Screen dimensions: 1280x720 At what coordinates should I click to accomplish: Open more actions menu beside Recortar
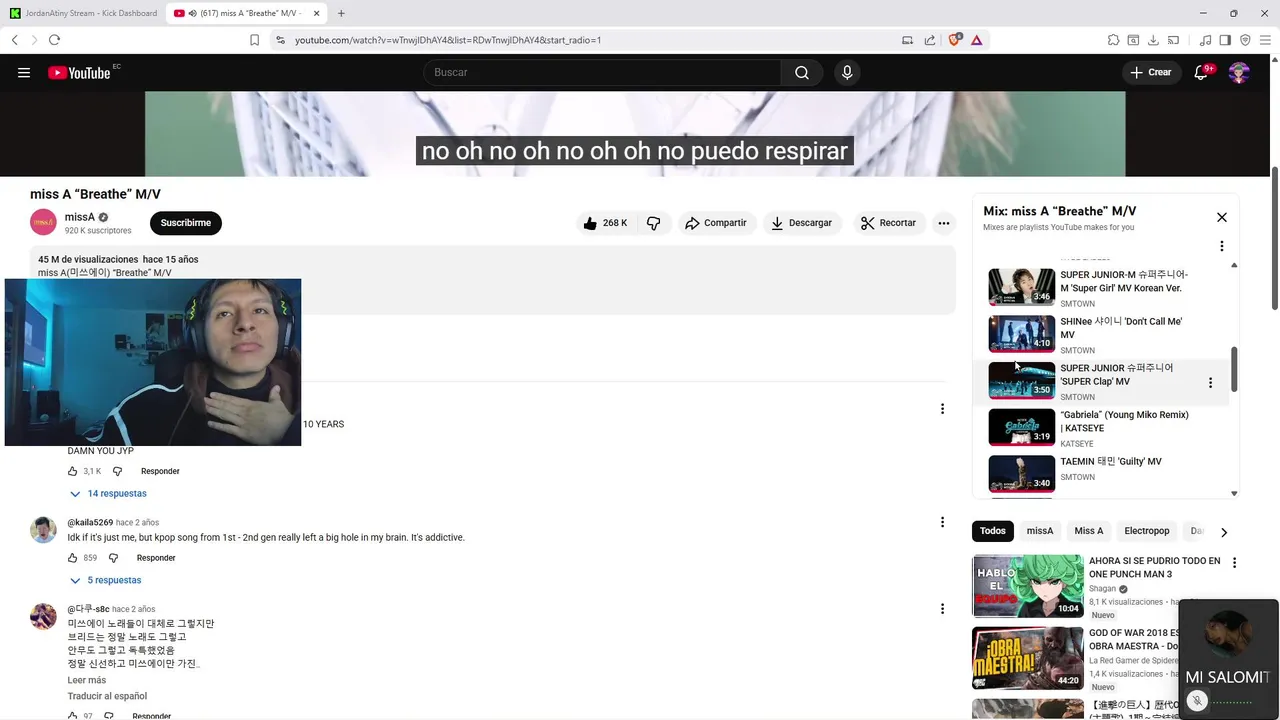pos(943,223)
